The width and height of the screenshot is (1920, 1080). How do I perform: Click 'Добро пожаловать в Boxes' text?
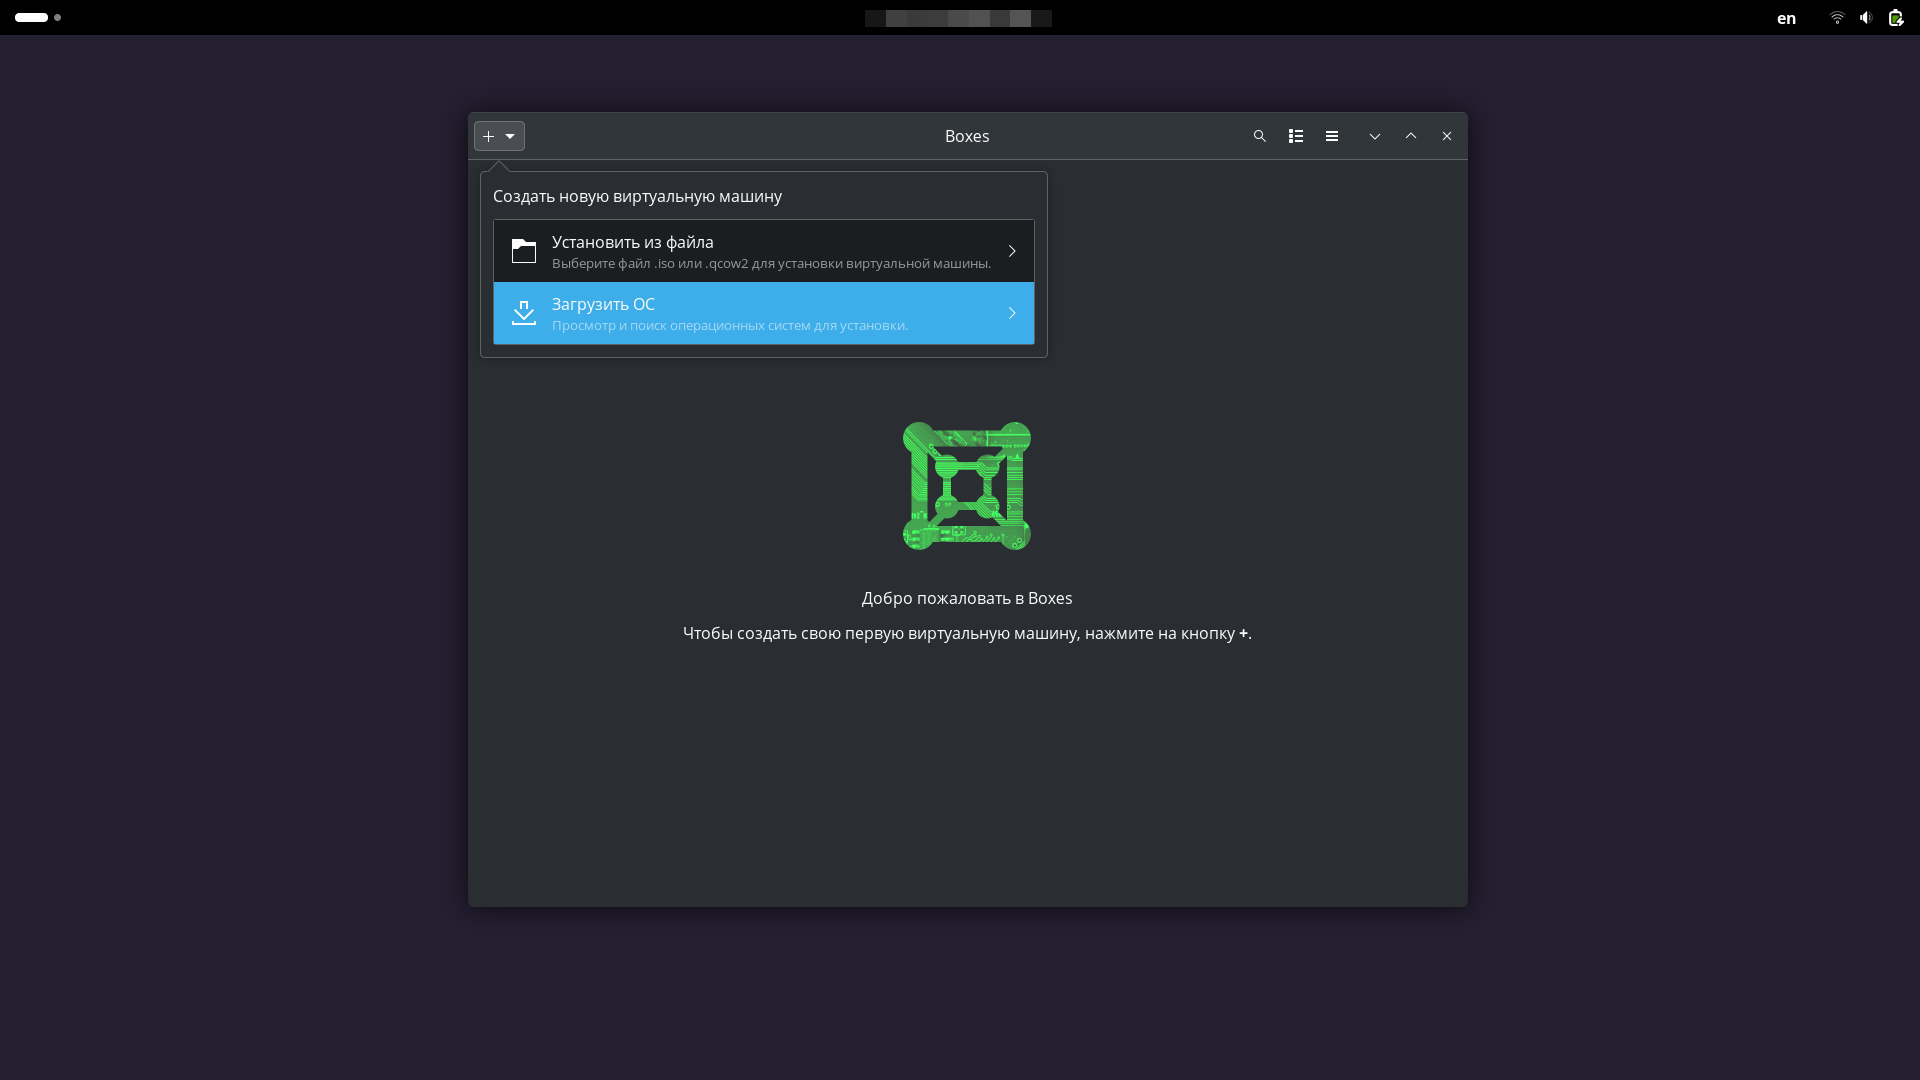[967, 598]
